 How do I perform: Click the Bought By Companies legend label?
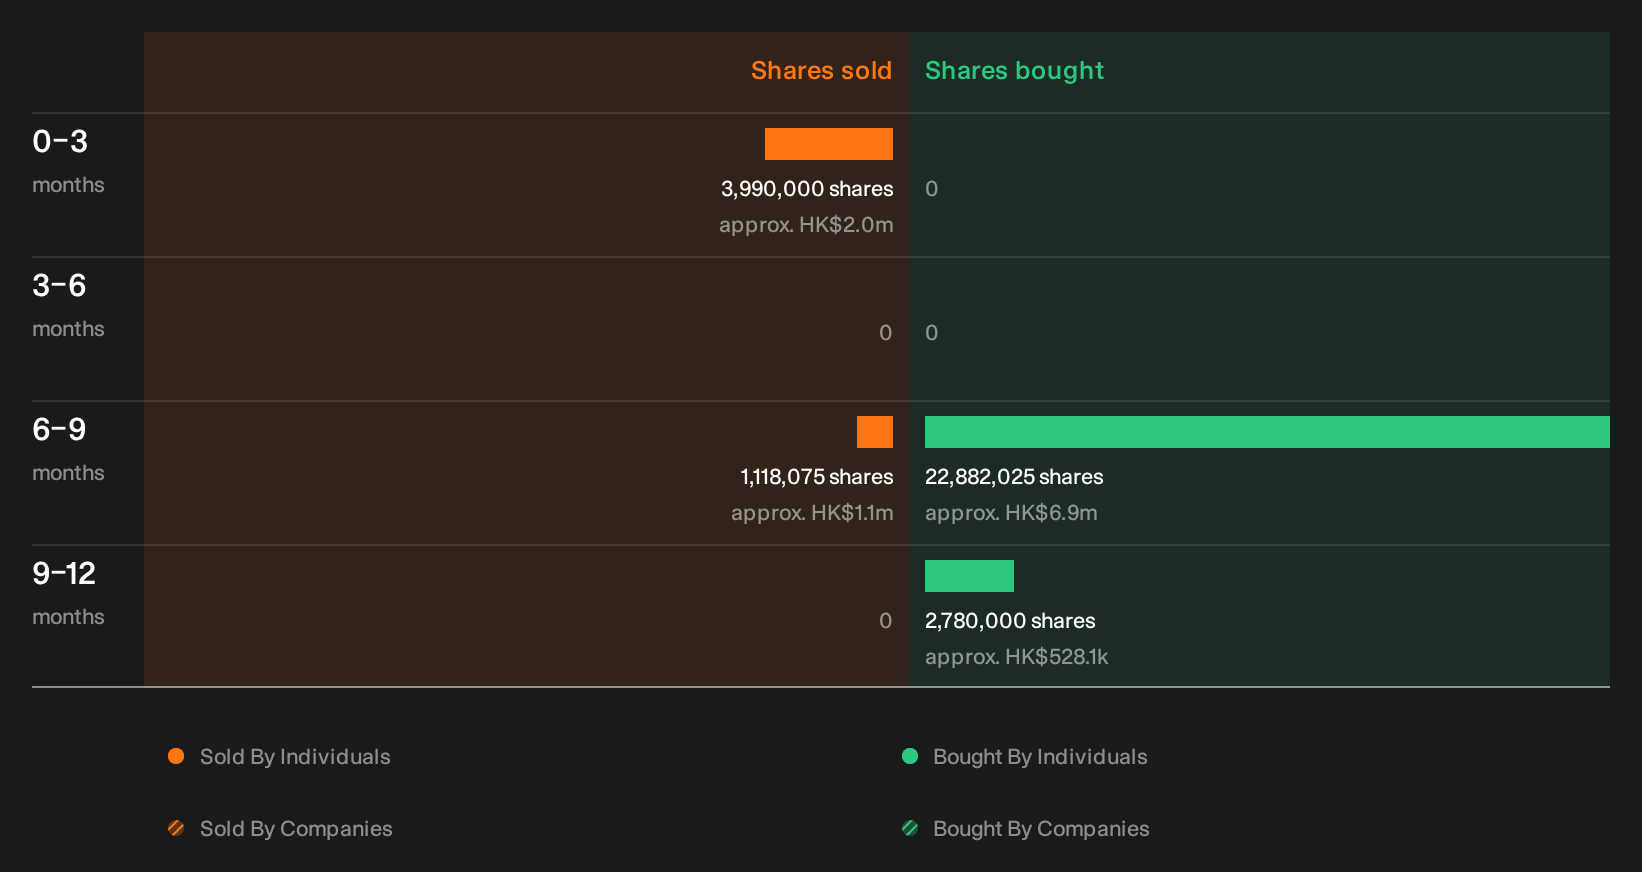click(1041, 829)
